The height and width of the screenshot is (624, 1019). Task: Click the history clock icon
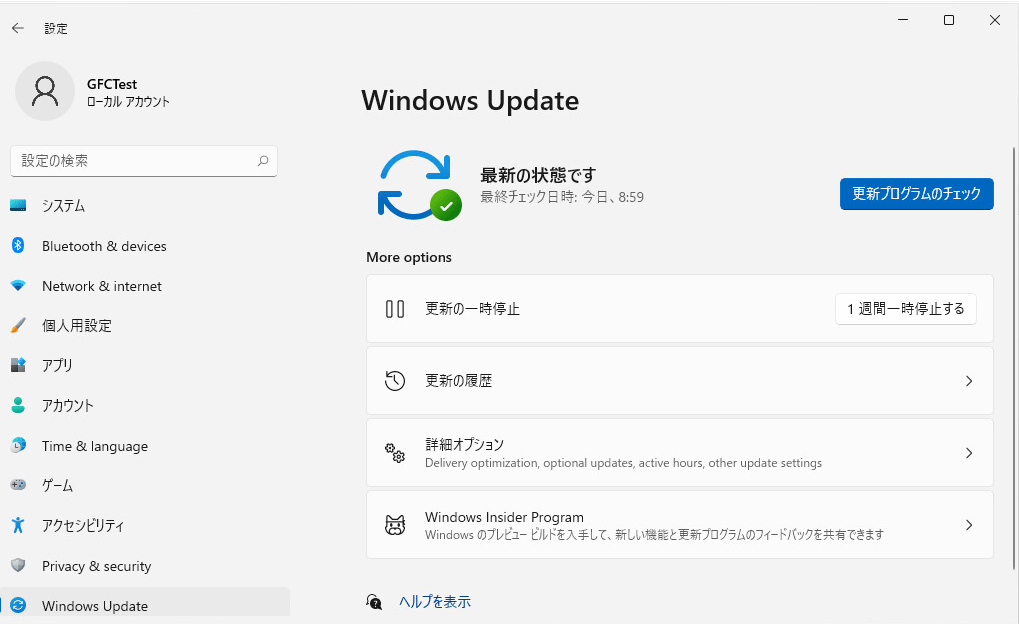[x=394, y=381]
